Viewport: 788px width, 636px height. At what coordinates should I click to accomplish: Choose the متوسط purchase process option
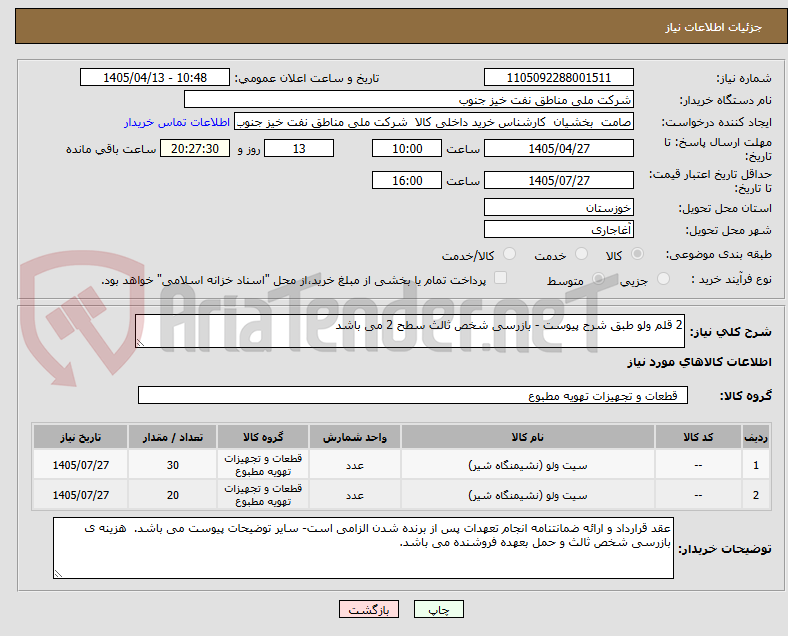point(599,279)
